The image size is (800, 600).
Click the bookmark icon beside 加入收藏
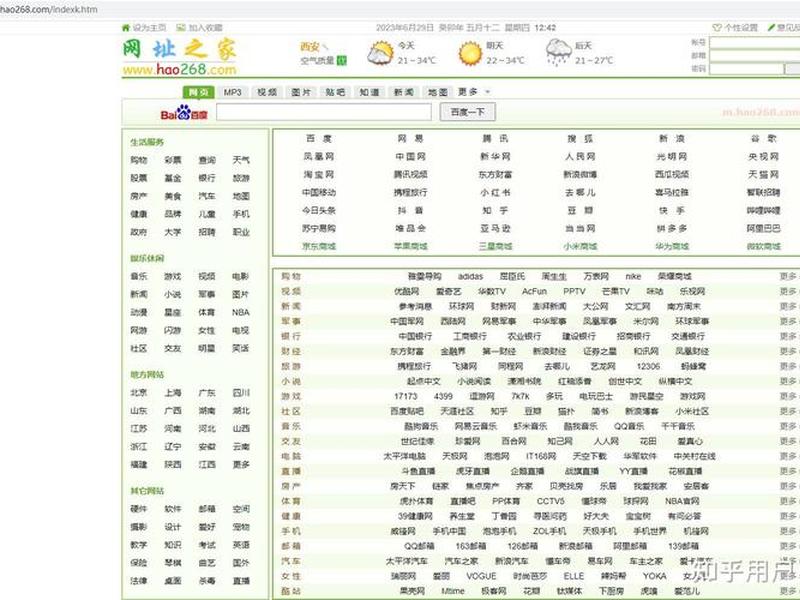tap(181, 28)
